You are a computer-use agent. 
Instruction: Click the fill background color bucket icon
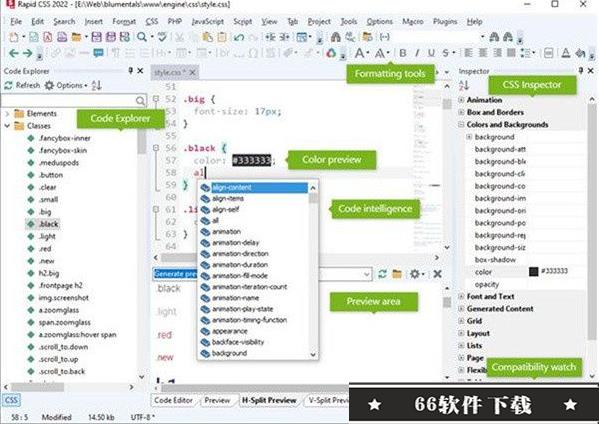pos(580,53)
